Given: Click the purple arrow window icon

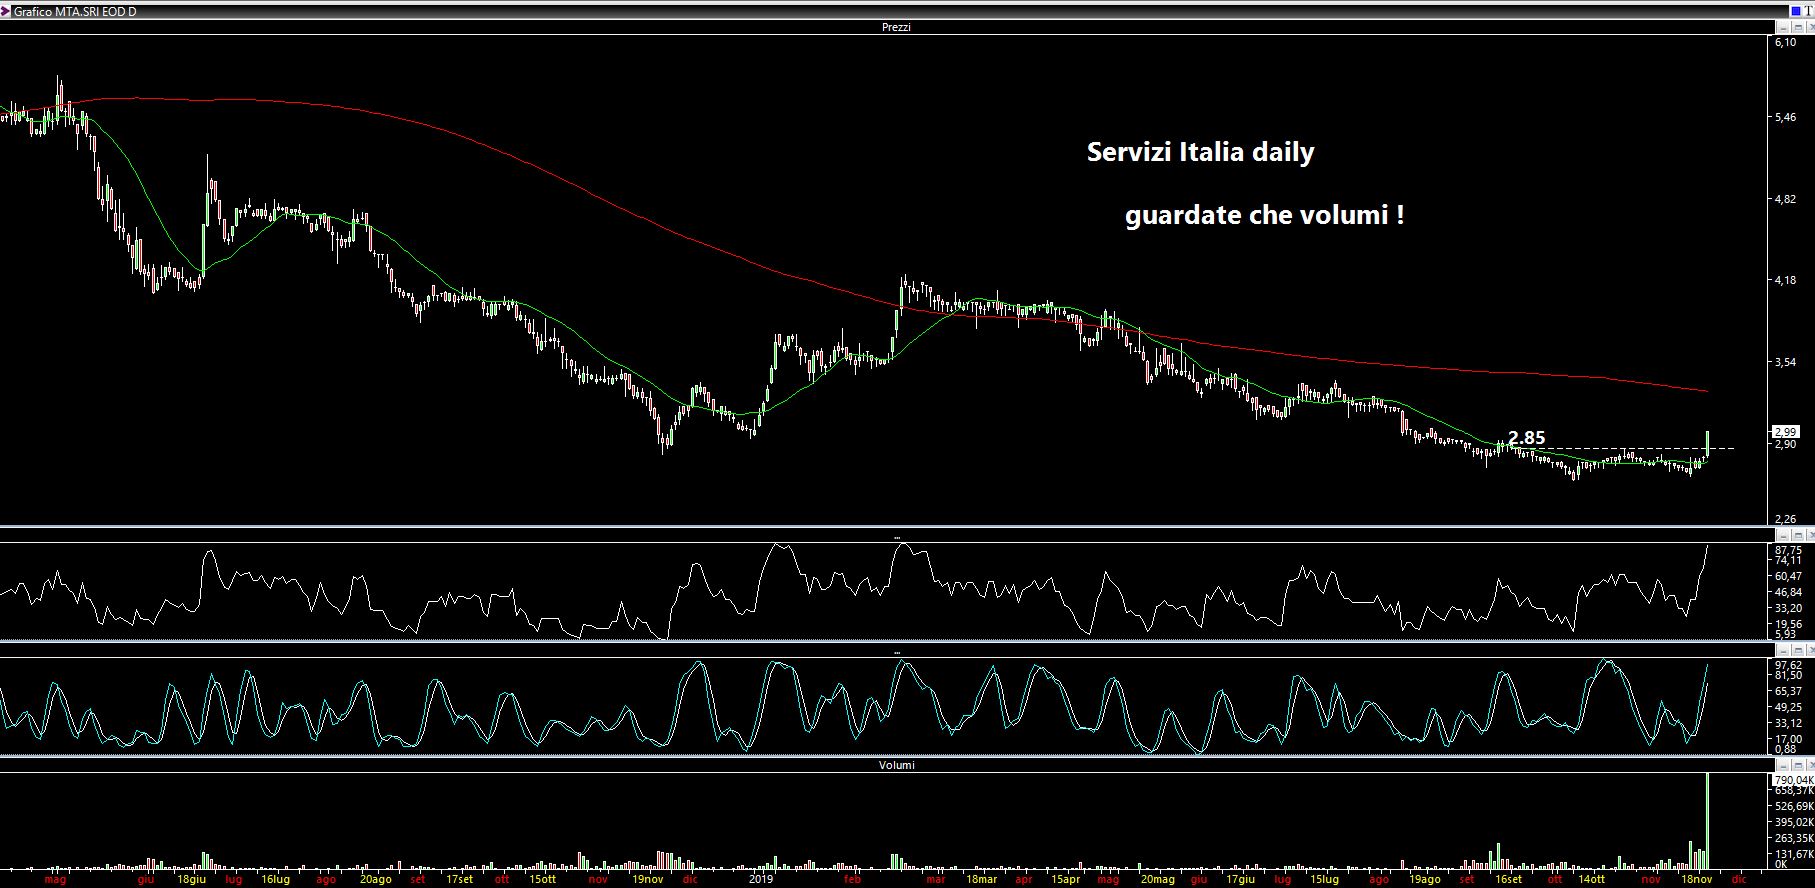Looking at the screenshot, I should 6,11.
